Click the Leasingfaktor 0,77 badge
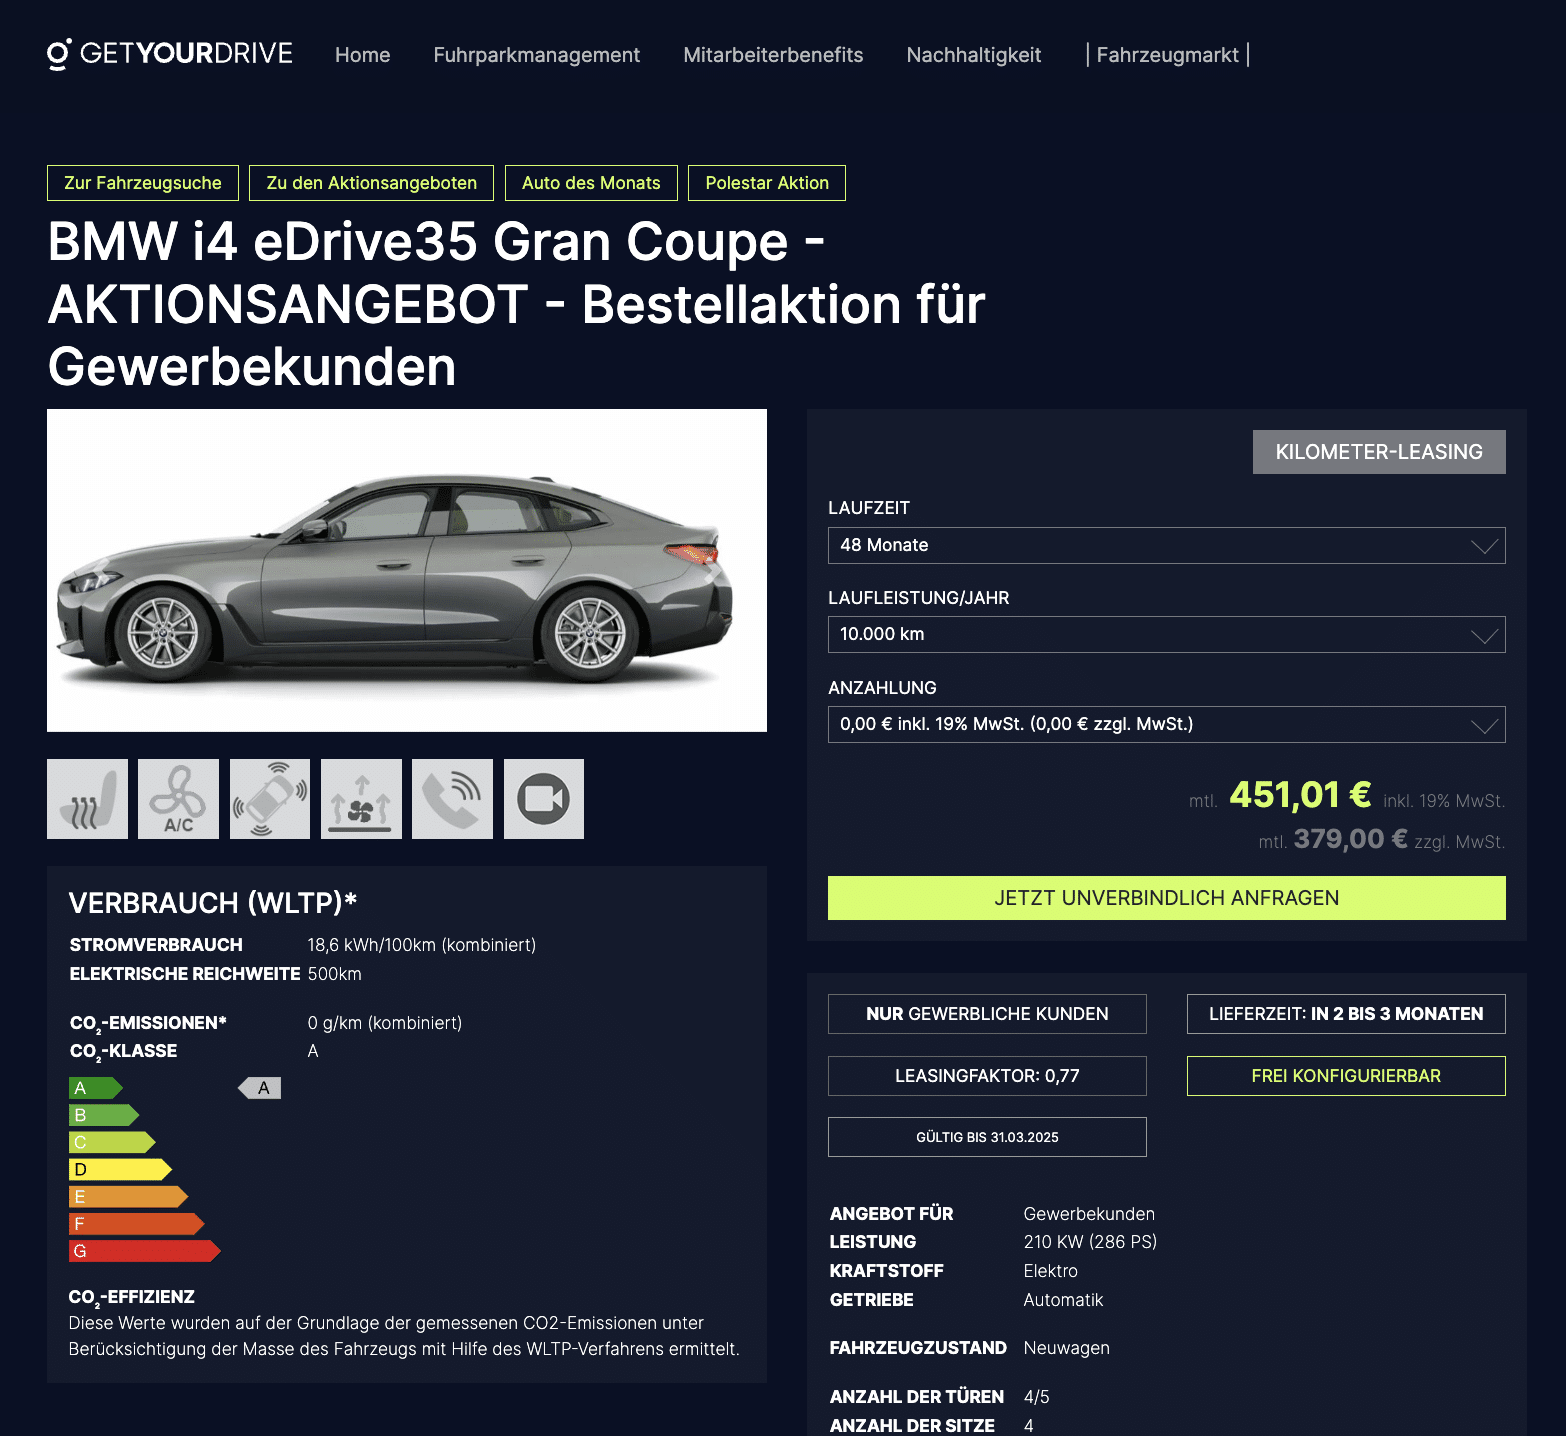This screenshot has width=1566, height=1436. (x=987, y=1076)
